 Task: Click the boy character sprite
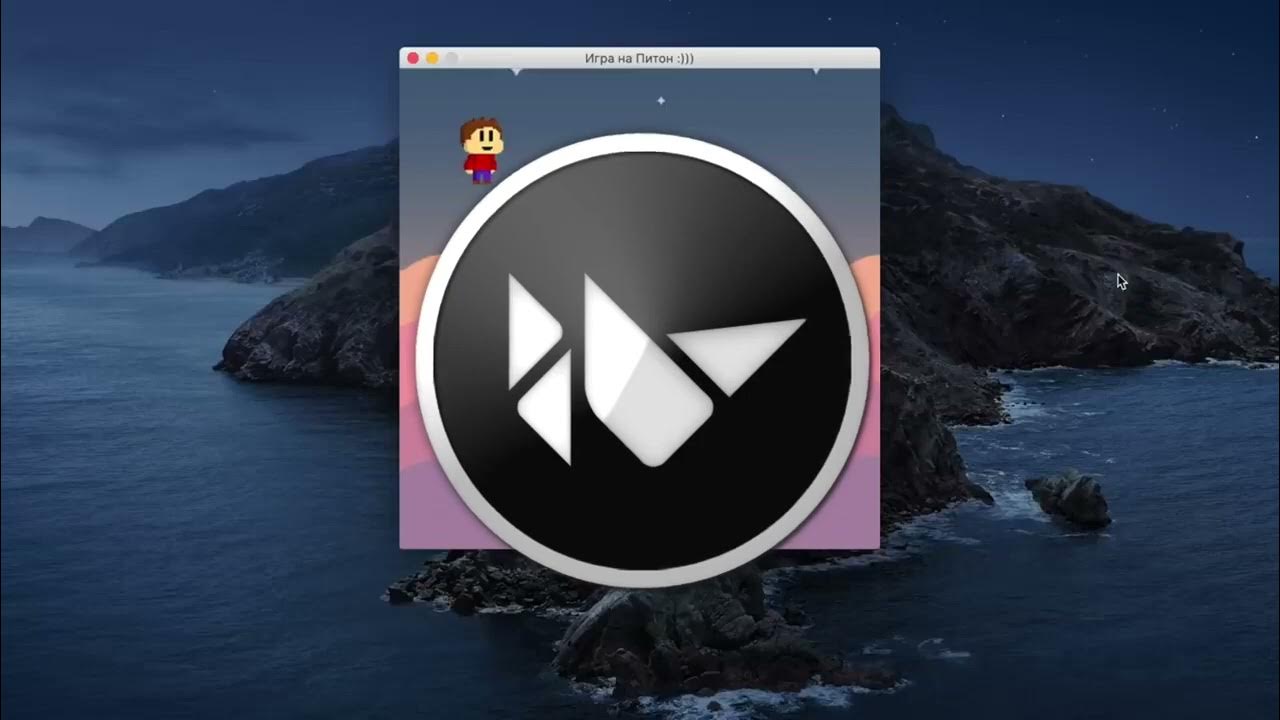[481, 150]
